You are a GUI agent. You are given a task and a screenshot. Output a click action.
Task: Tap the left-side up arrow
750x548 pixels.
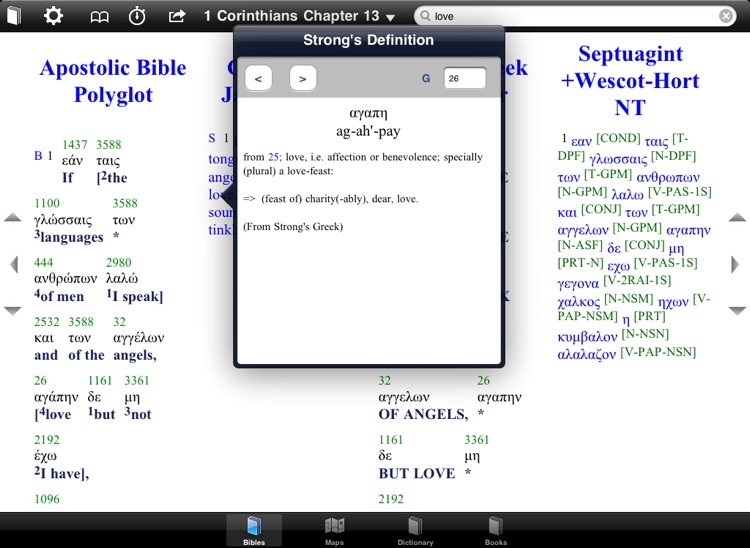tap(12, 218)
